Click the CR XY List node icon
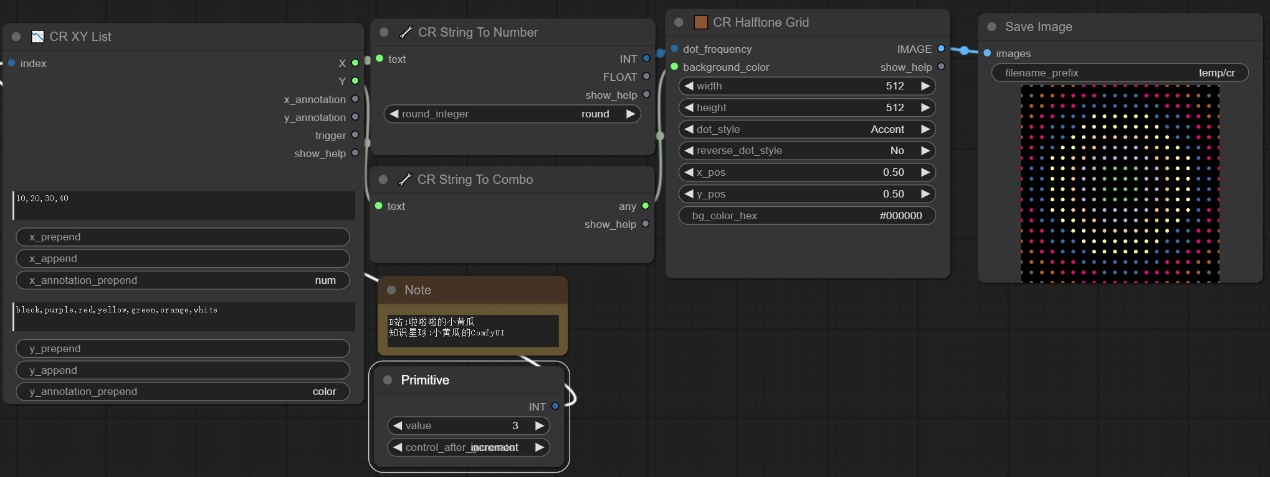This screenshot has width=1270, height=477. click(x=38, y=37)
